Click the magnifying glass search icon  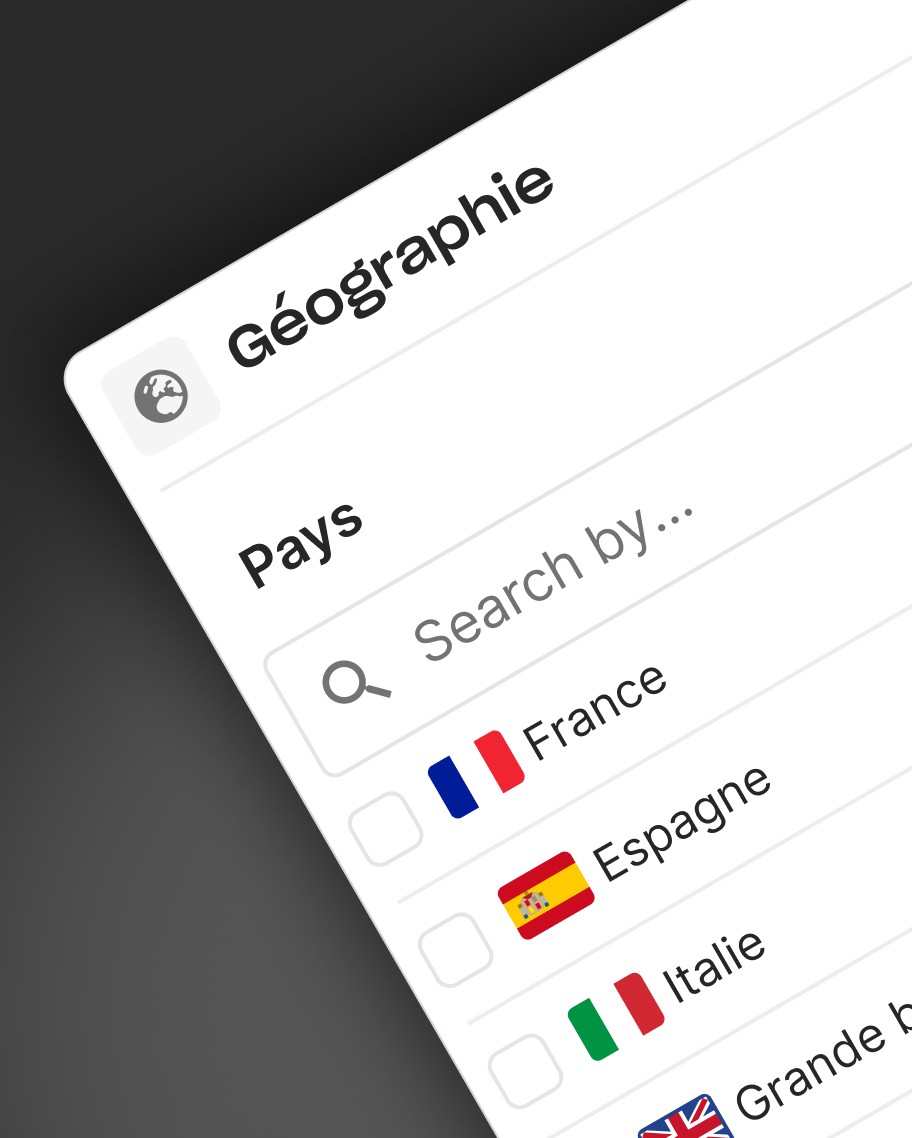[354, 684]
